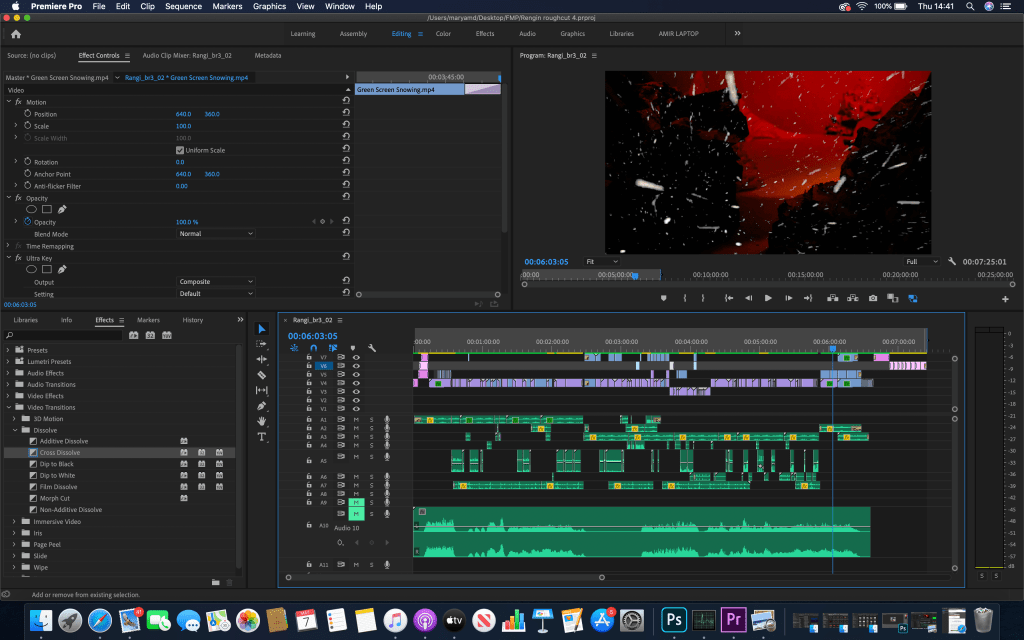Toggle snapping magnet icon in the timeline
Screen dimensions: 1024x640
click(312, 348)
